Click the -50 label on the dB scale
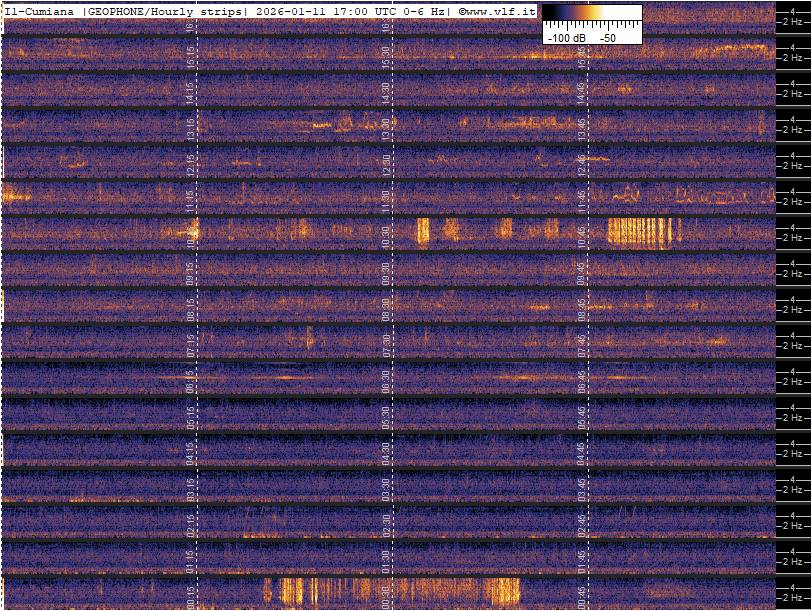Image resolution: width=812 pixels, height=611 pixels. 607,37
